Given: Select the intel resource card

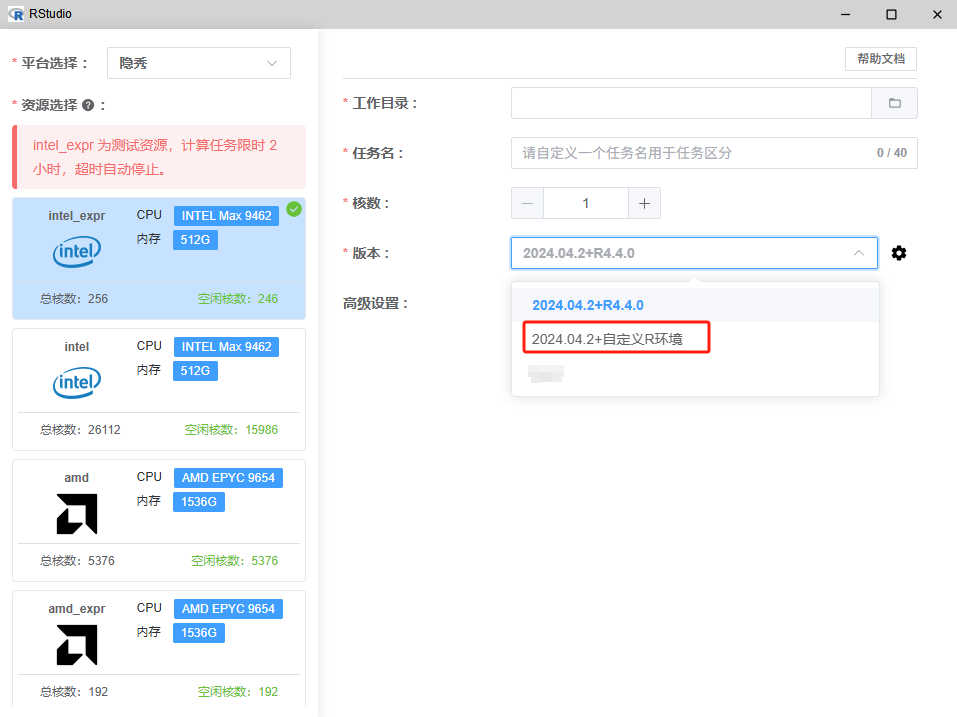Looking at the screenshot, I should [159, 389].
